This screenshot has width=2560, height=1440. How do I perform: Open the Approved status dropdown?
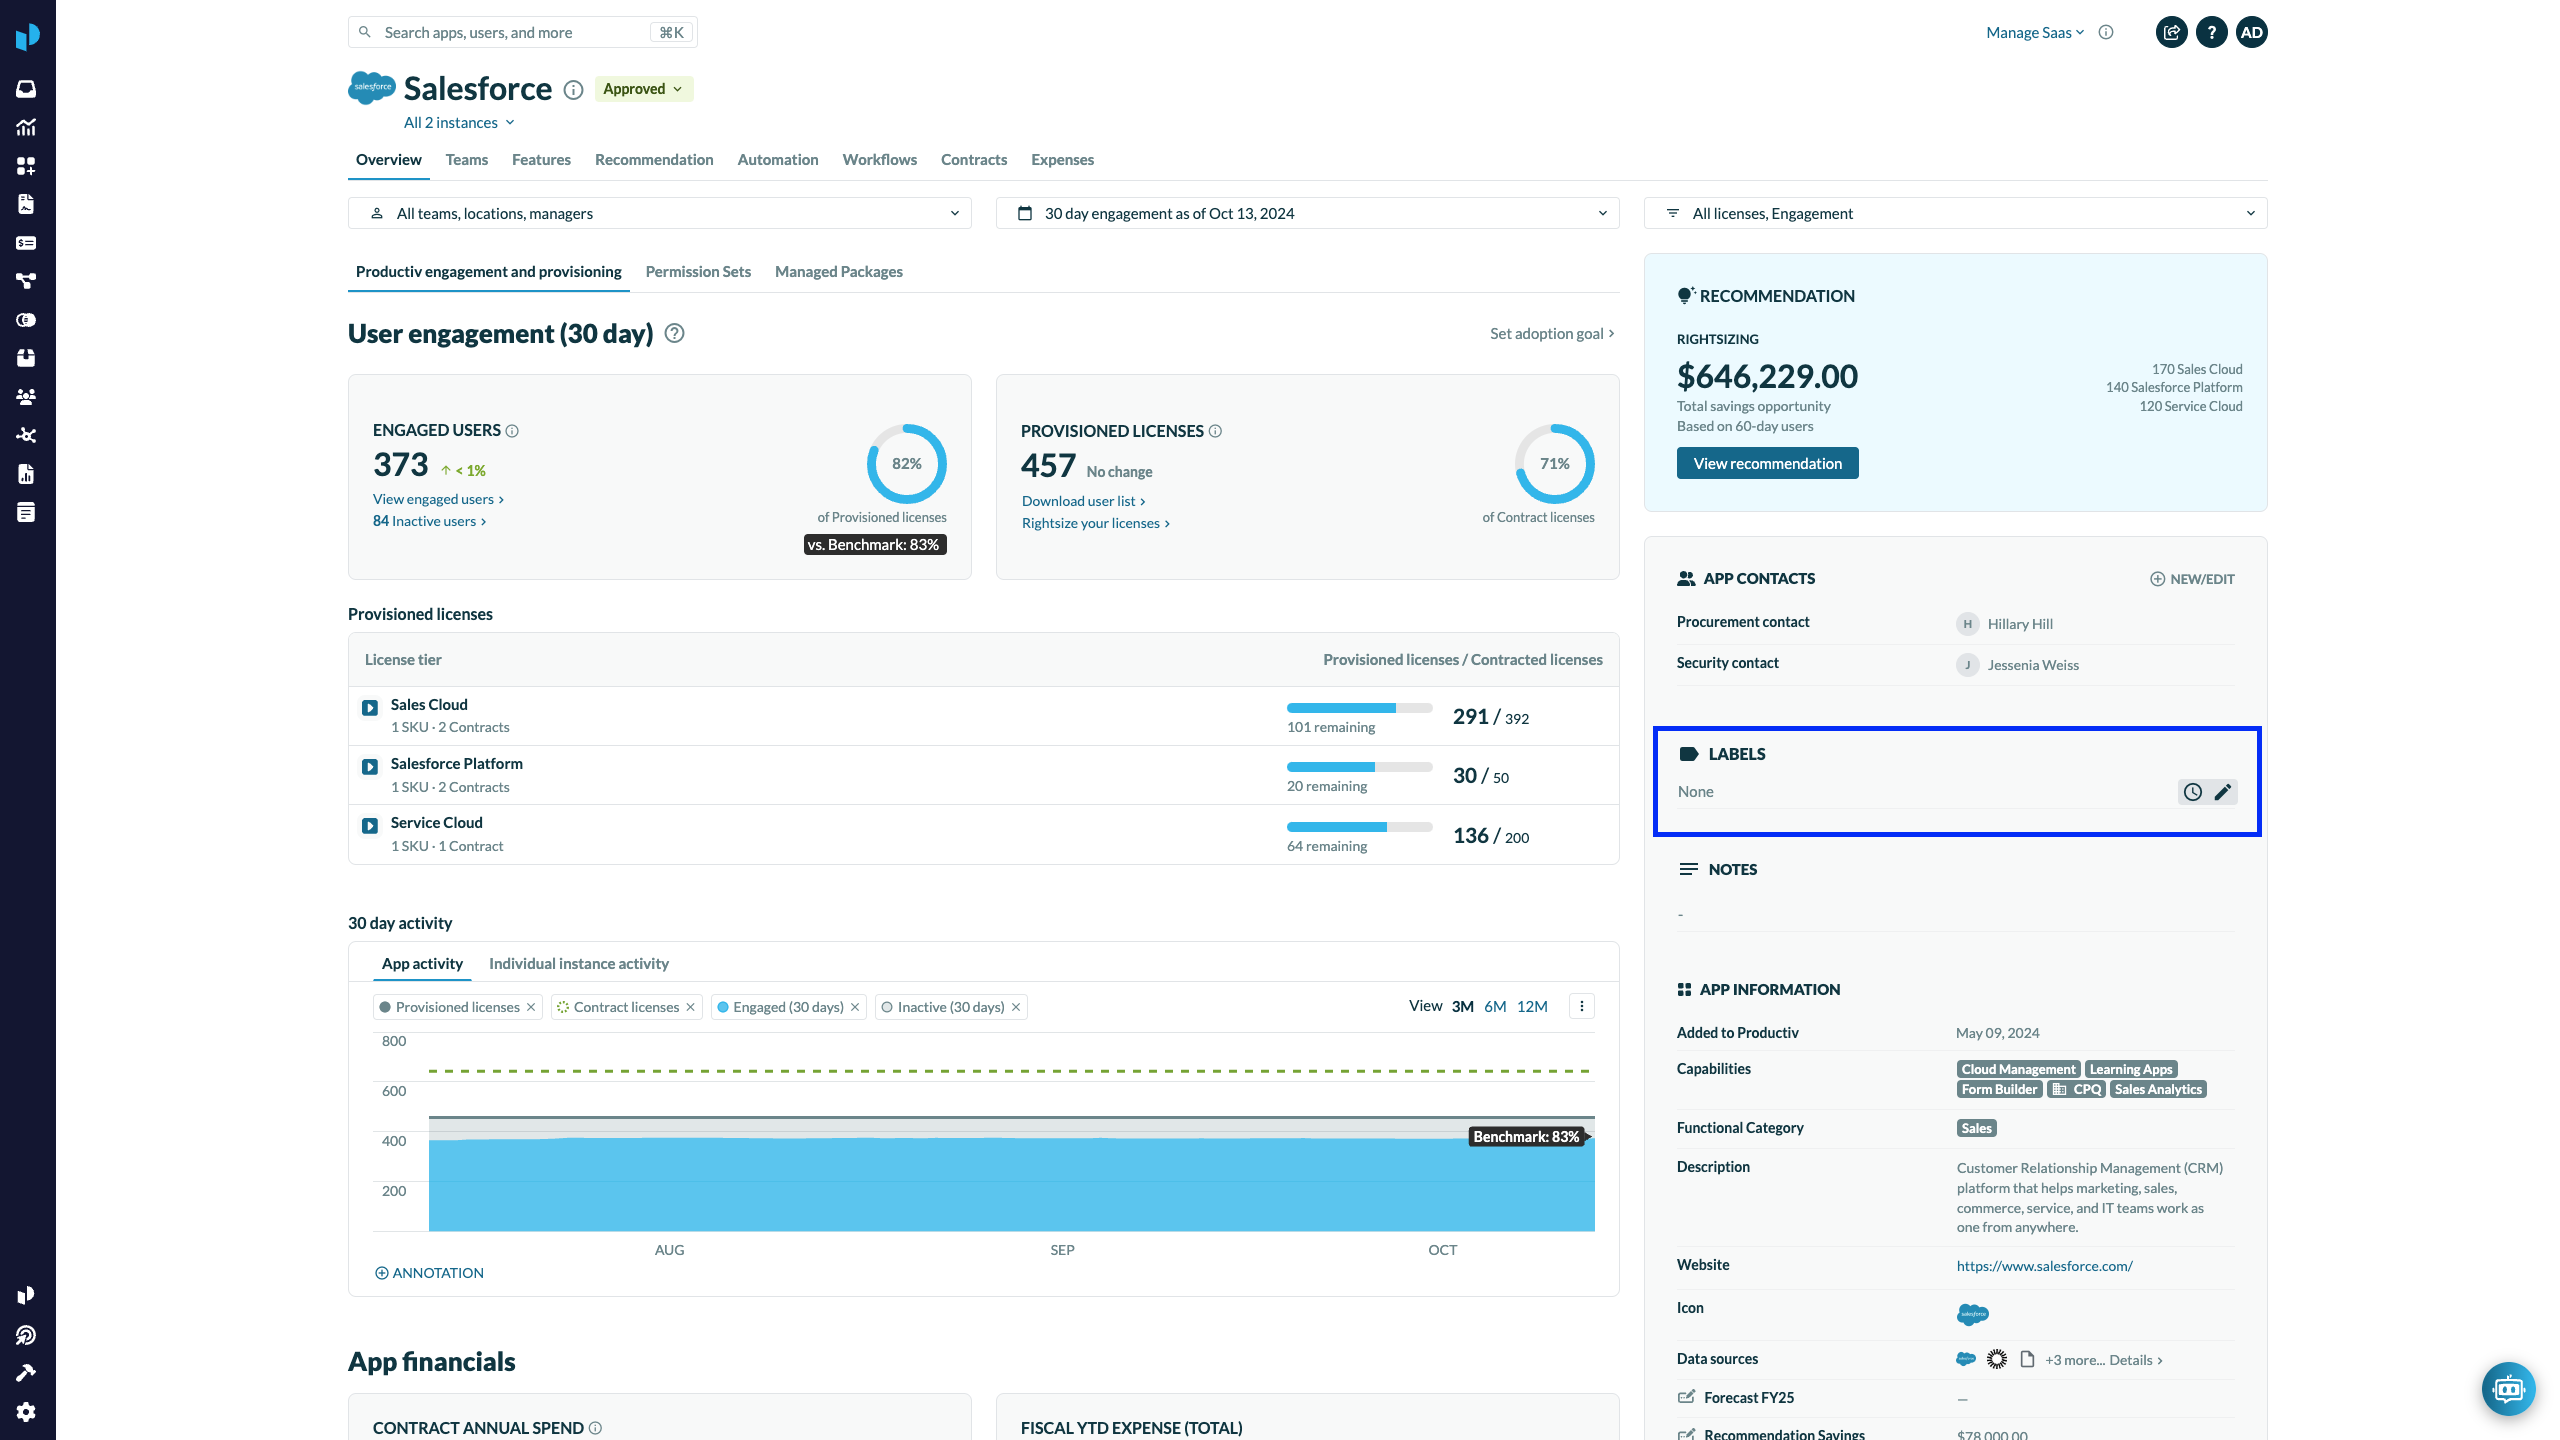[643, 89]
